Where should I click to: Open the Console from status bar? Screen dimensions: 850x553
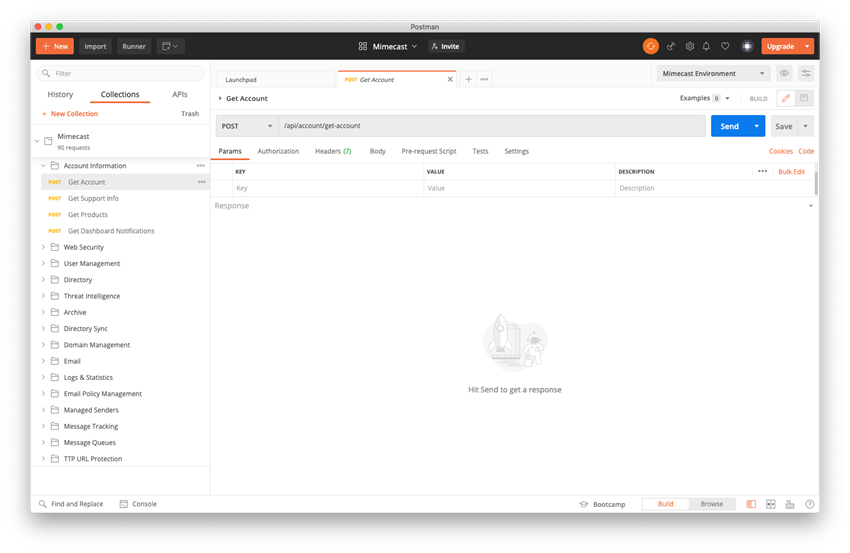coord(138,504)
